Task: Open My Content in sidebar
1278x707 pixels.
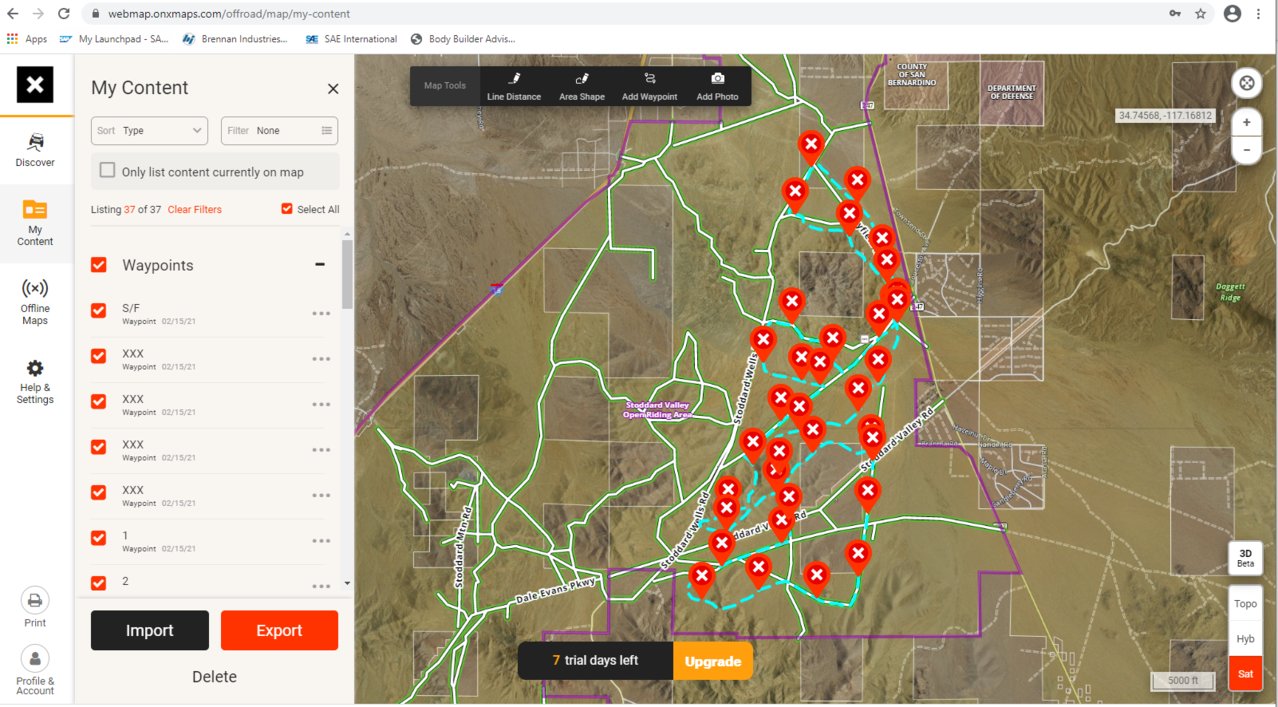Action: (35, 222)
